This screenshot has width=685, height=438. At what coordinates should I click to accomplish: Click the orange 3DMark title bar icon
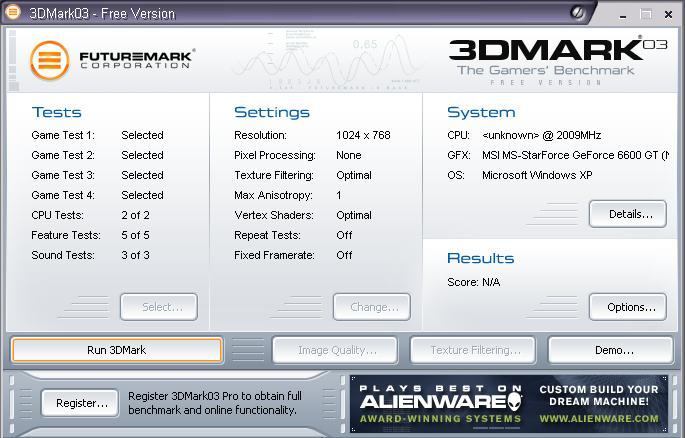13,12
